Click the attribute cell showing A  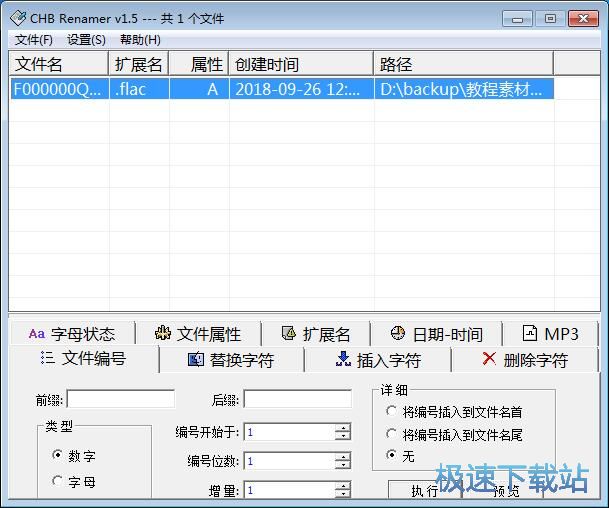click(x=199, y=89)
